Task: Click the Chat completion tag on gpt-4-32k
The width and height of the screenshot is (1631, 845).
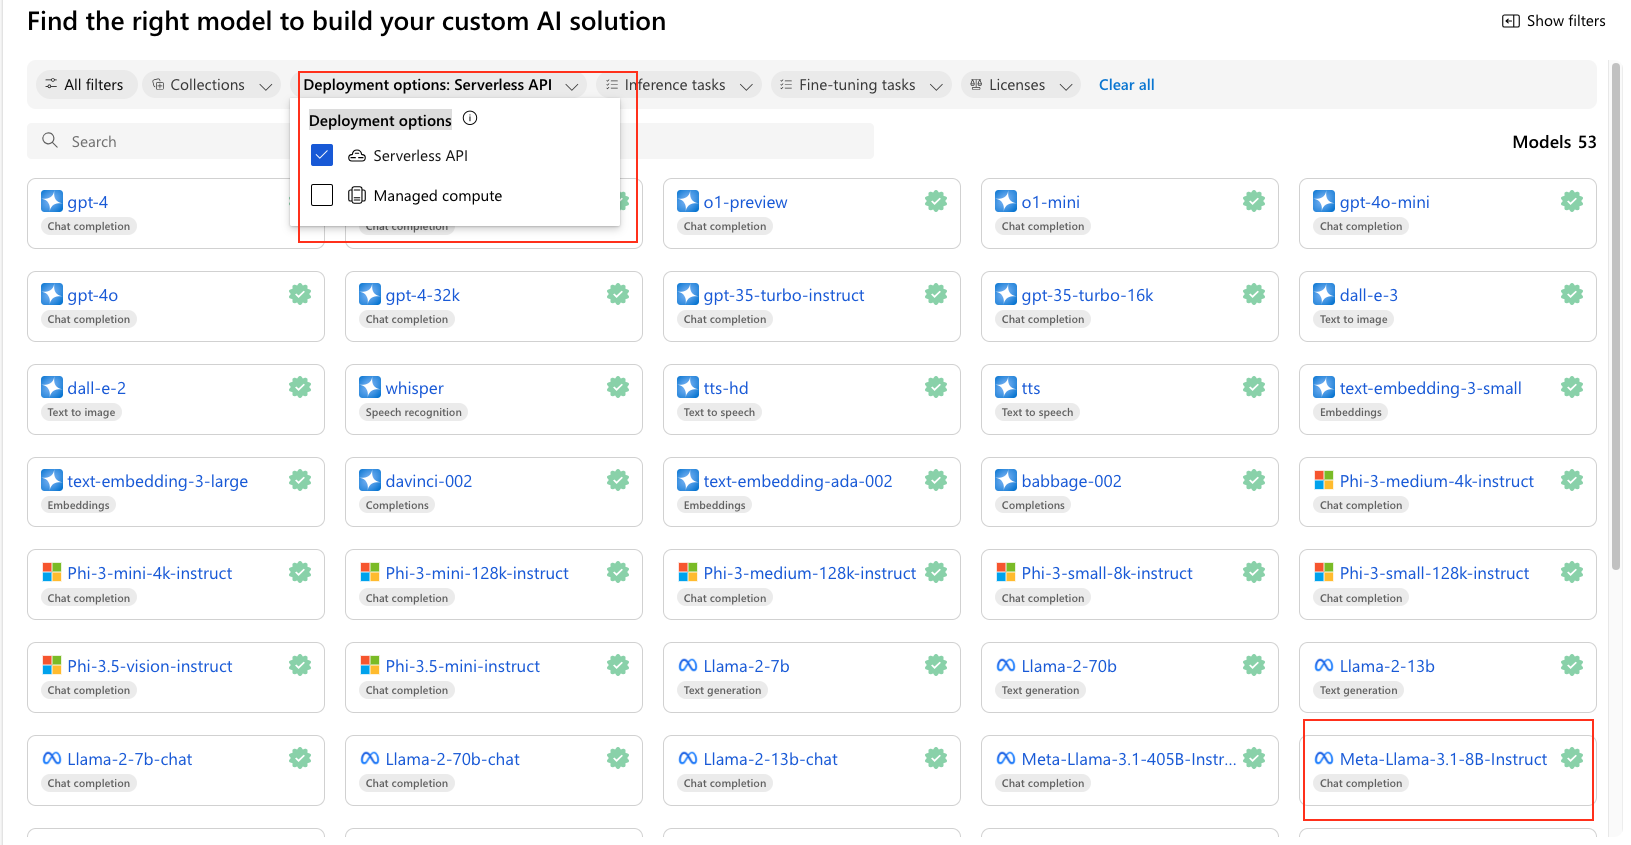Action: [407, 319]
